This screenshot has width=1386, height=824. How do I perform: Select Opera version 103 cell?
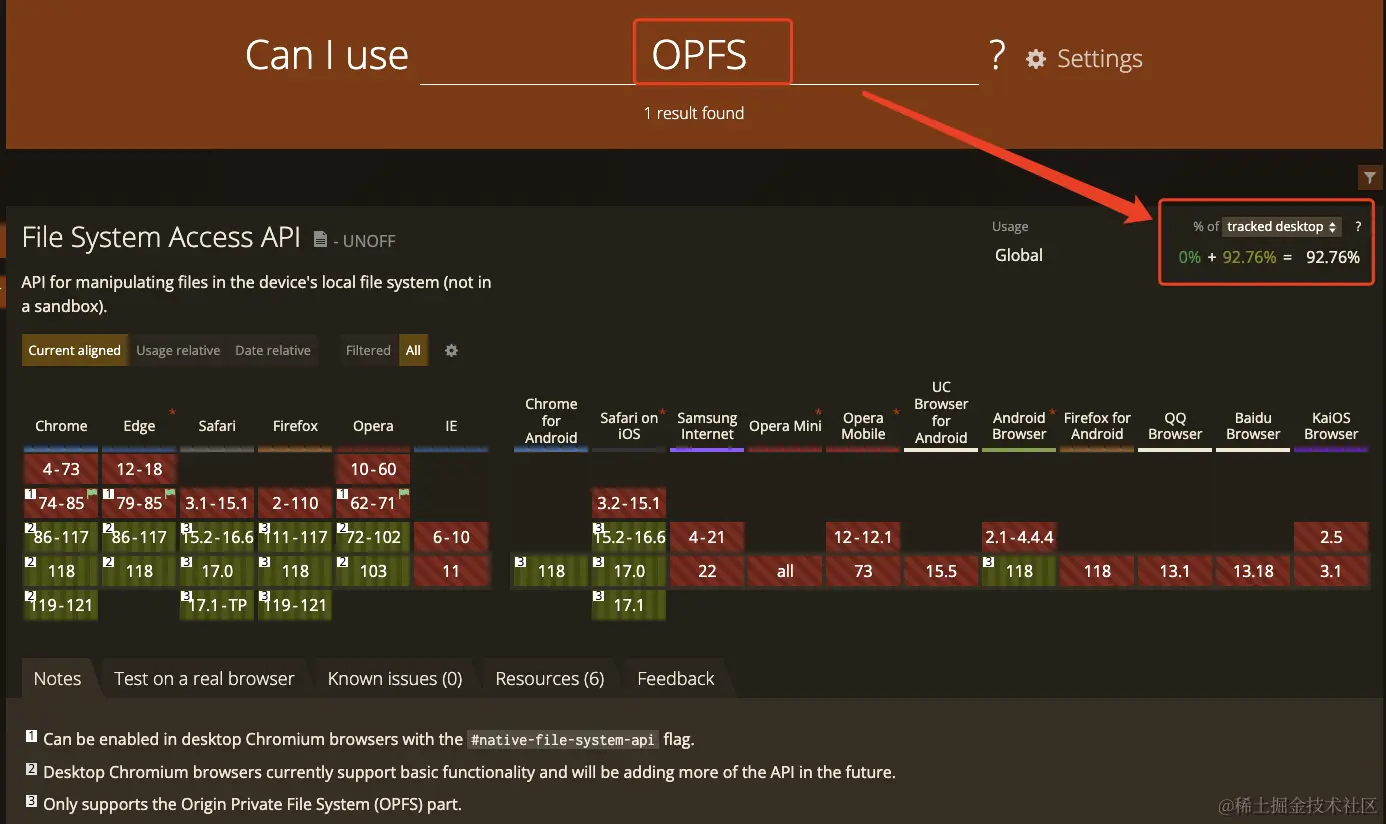(x=373, y=571)
